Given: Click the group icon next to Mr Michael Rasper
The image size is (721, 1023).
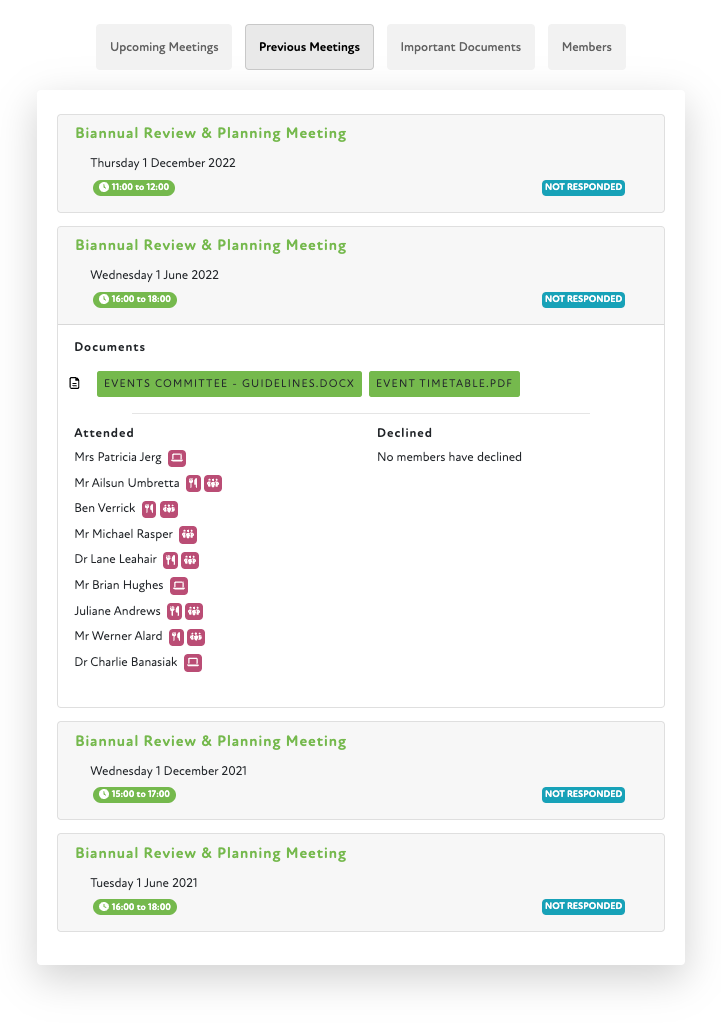Looking at the screenshot, I should pos(188,535).
